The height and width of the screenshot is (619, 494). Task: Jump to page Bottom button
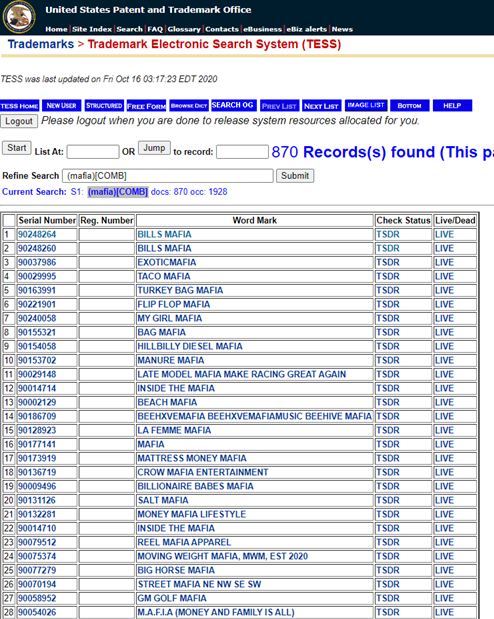(409, 105)
